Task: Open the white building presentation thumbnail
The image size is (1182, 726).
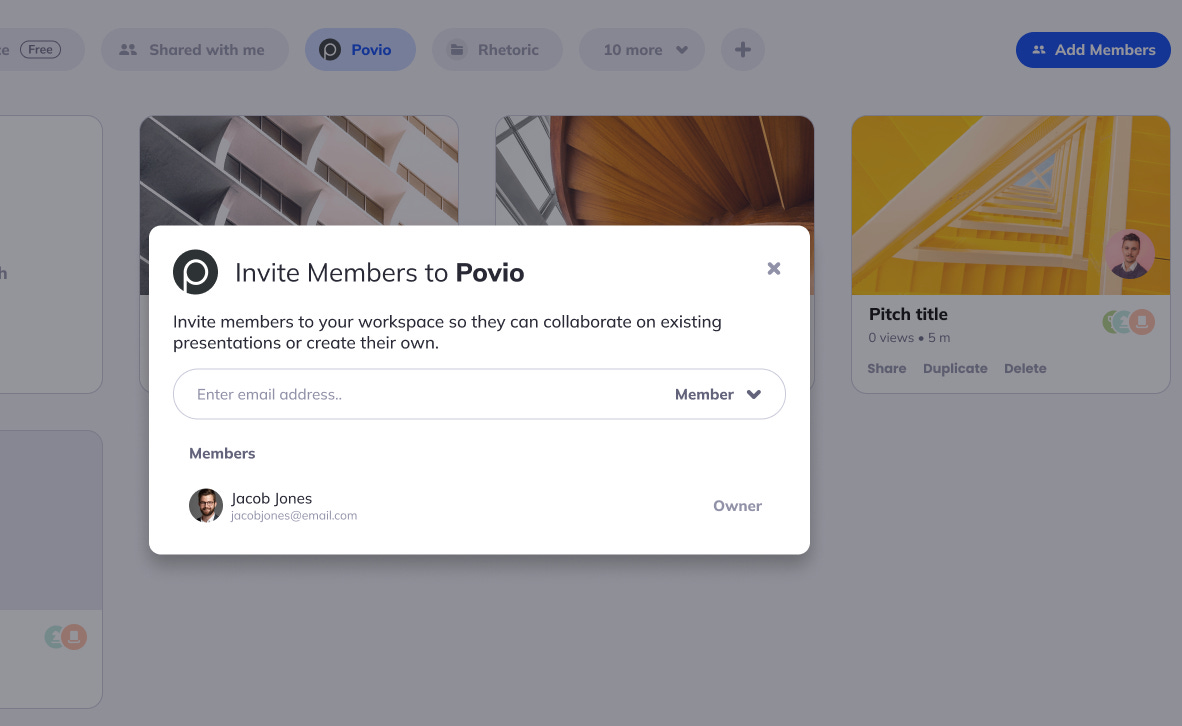Action: click(x=299, y=170)
